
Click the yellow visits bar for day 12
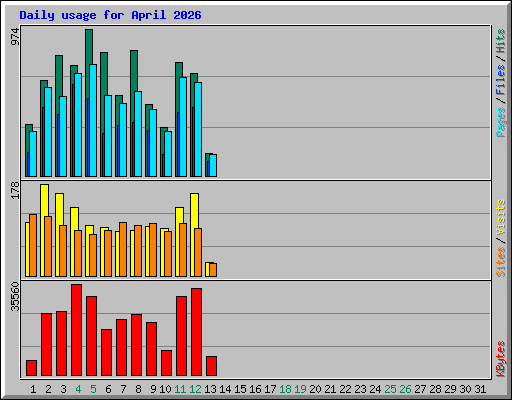click(195, 211)
